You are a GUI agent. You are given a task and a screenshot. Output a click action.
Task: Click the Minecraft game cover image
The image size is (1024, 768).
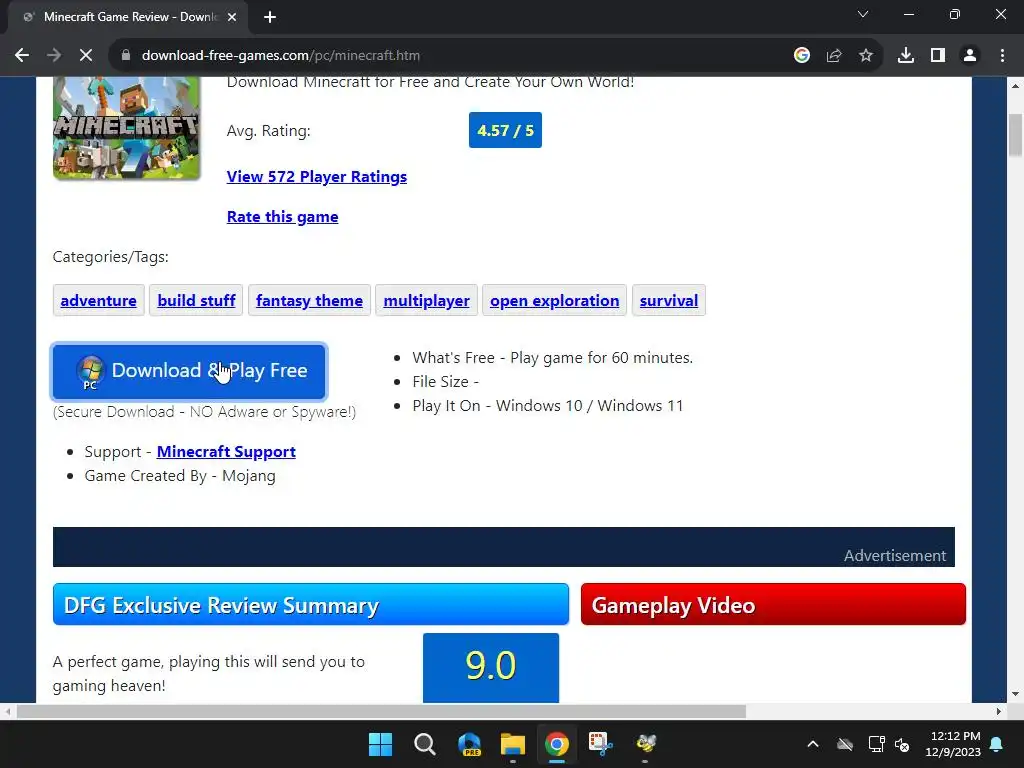(127, 127)
